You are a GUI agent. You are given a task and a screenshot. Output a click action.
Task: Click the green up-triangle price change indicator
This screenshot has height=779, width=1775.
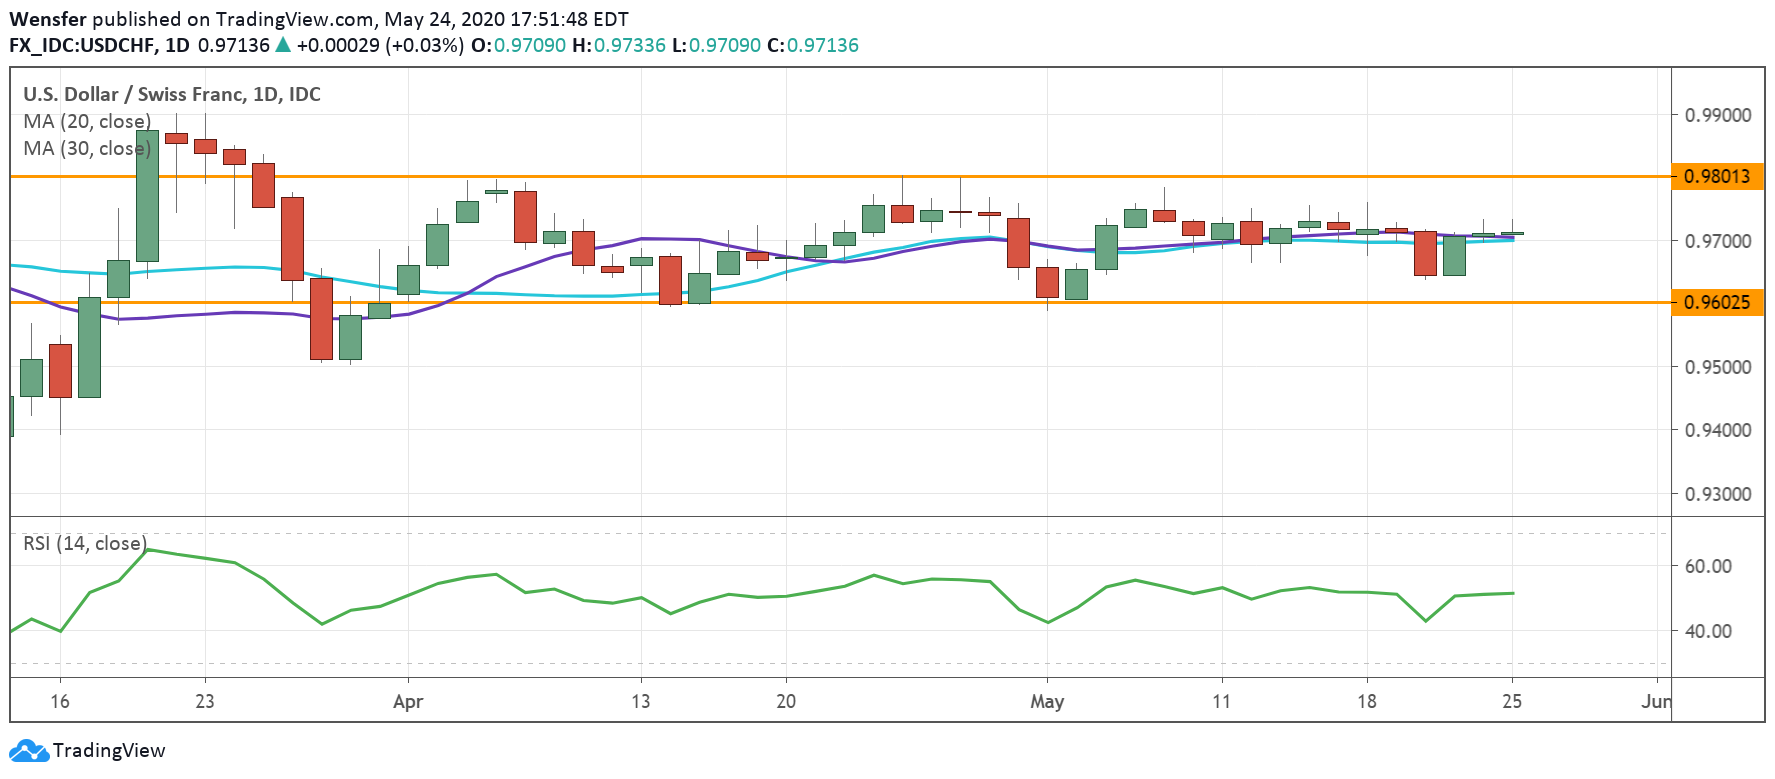click(x=283, y=45)
